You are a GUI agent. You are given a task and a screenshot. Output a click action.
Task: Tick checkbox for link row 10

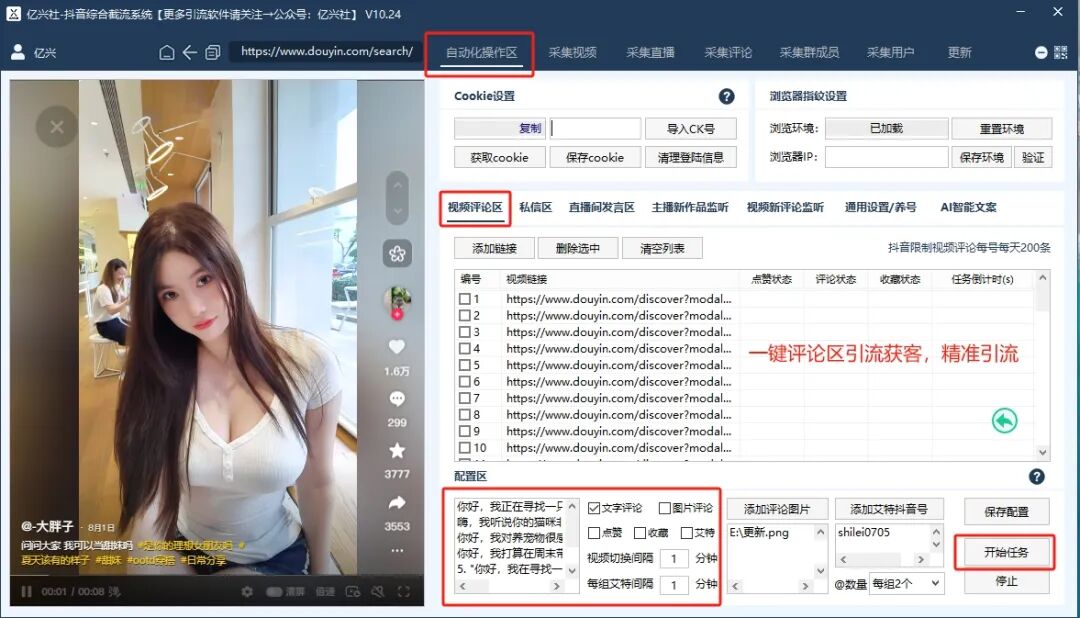tap(465, 448)
